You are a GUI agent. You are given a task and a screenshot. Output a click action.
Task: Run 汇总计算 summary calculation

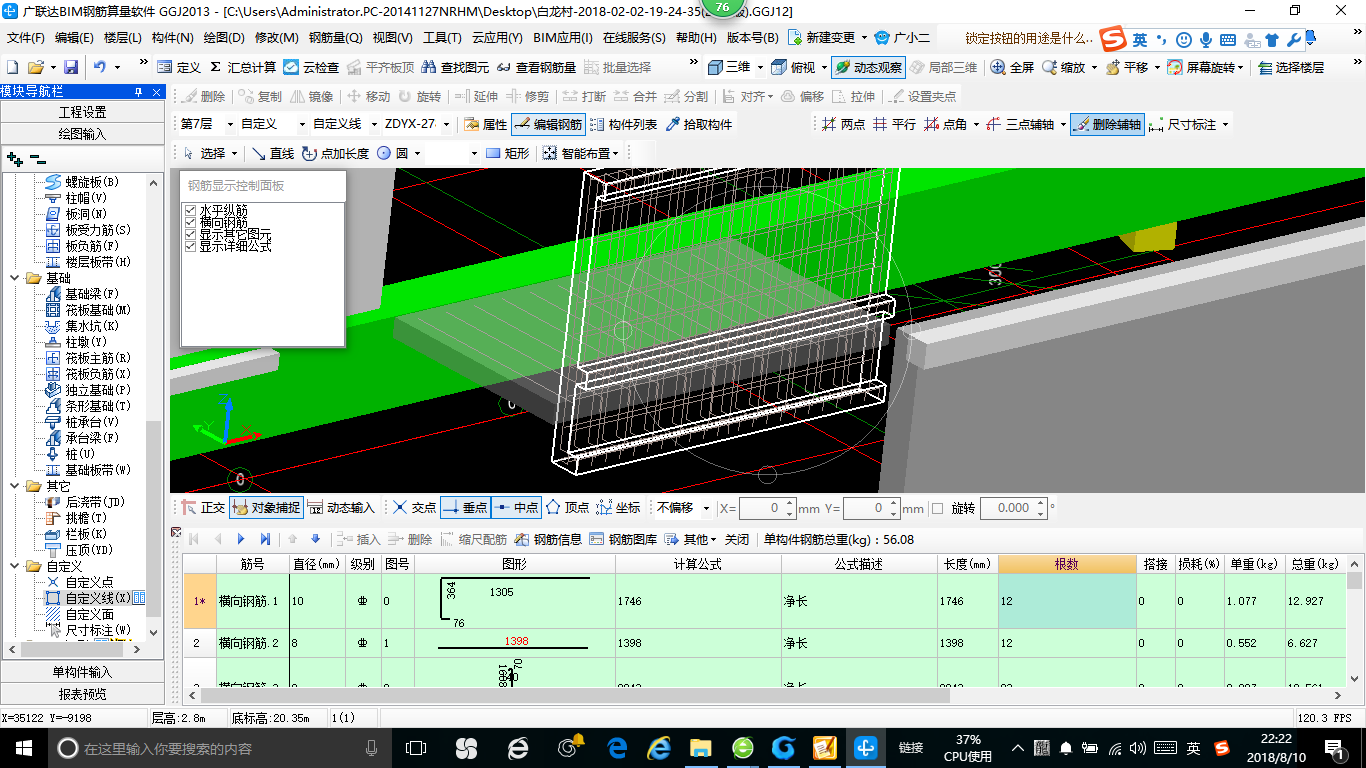click(243, 67)
